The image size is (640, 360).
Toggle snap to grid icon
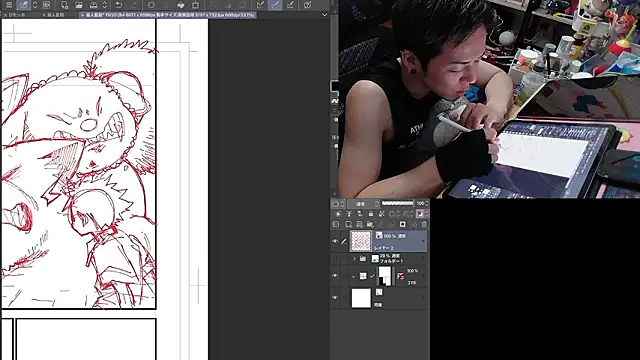click(x=290, y=5)
